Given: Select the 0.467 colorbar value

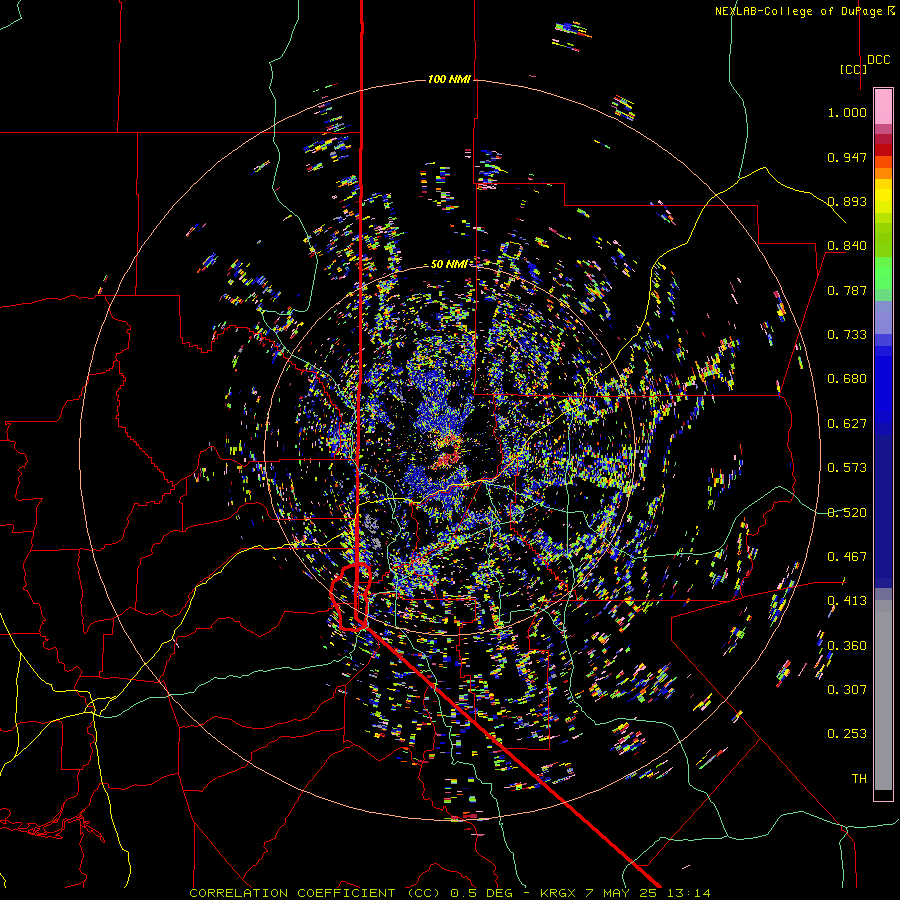Looking at the screenshot, I should coord(847,557).
